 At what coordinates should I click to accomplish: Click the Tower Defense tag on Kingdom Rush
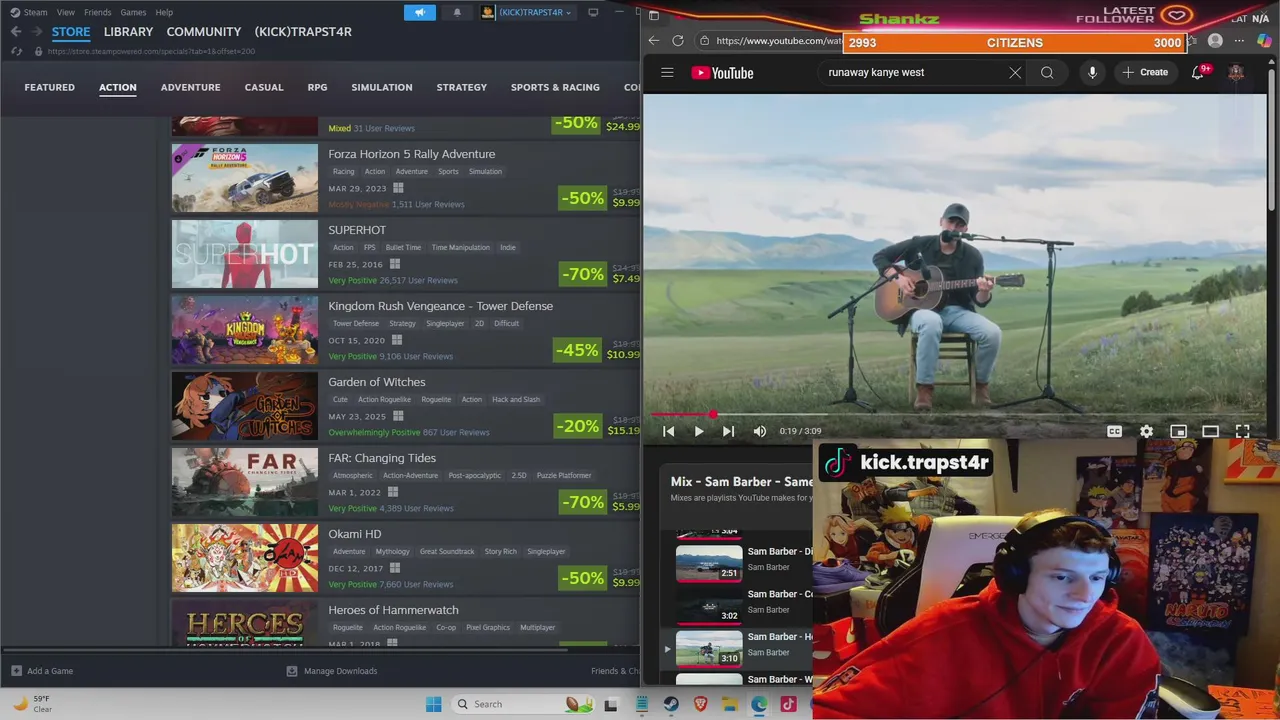click(356, 323)
